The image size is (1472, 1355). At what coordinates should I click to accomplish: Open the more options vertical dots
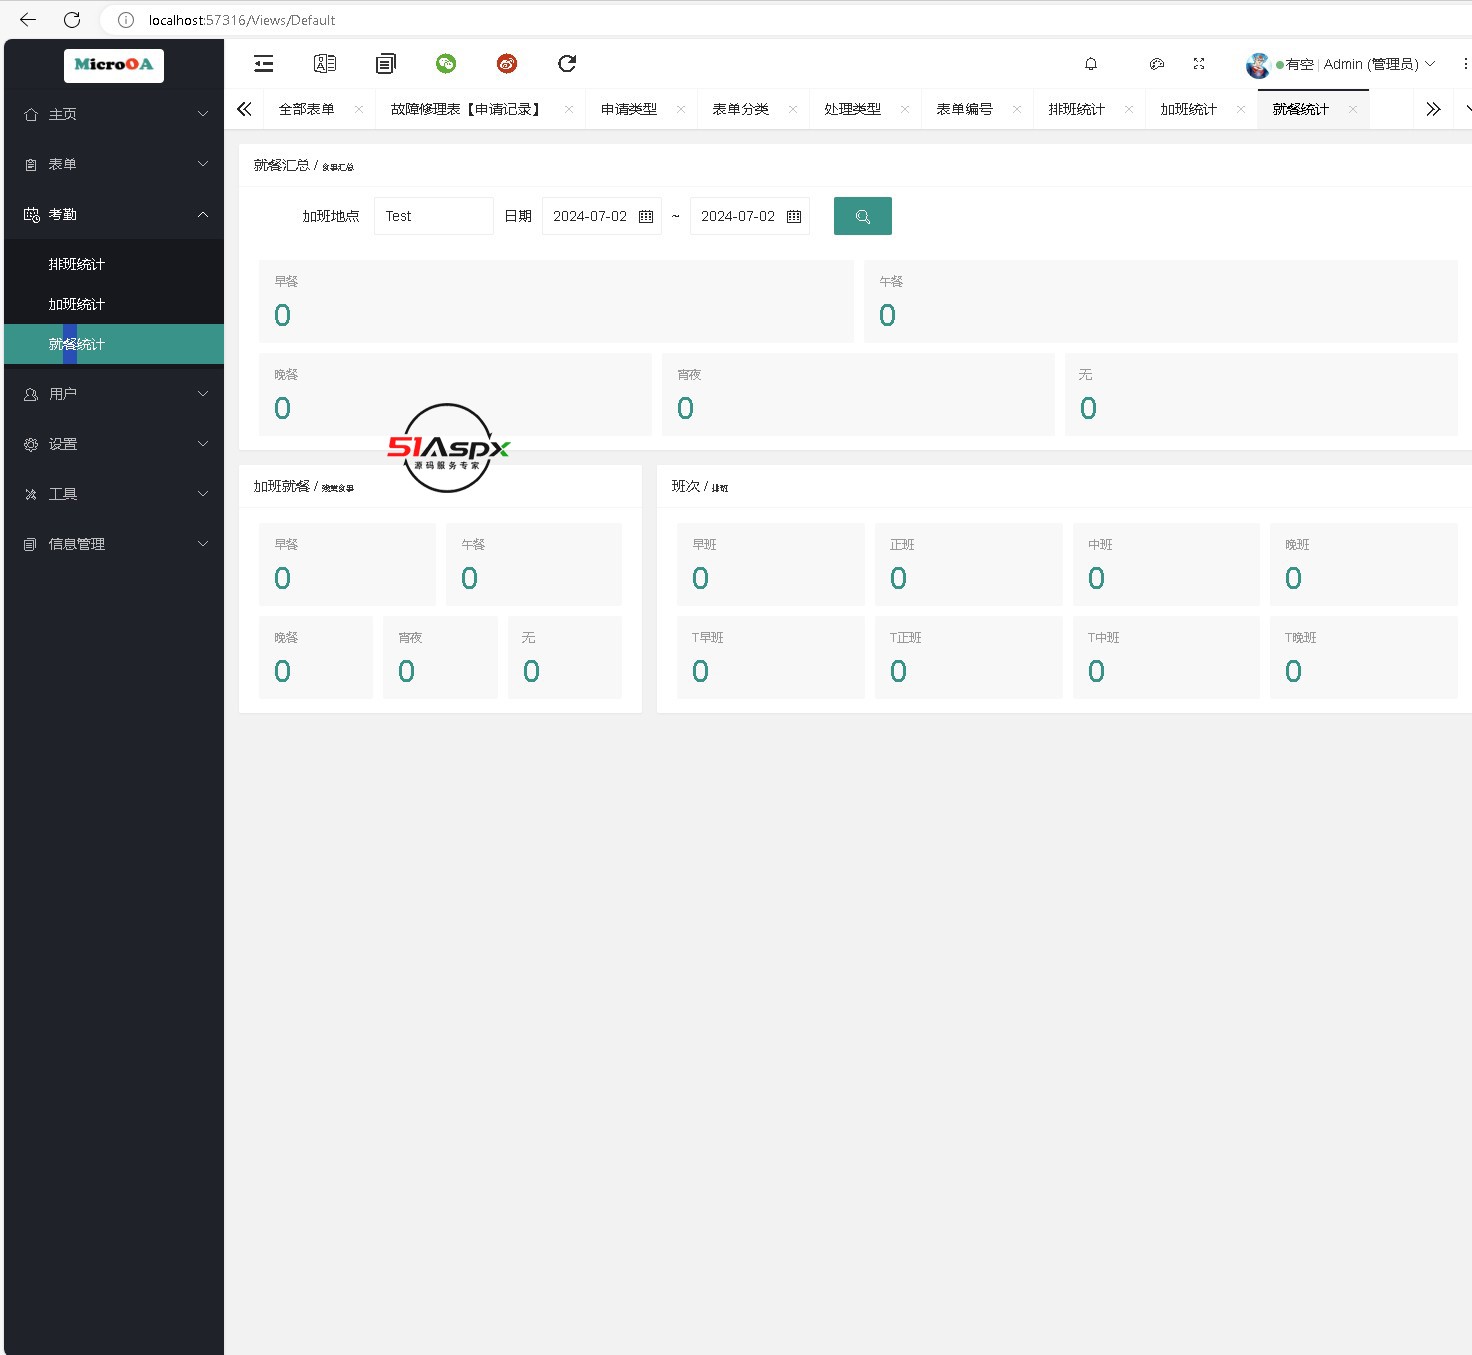tap(1465, 64)
